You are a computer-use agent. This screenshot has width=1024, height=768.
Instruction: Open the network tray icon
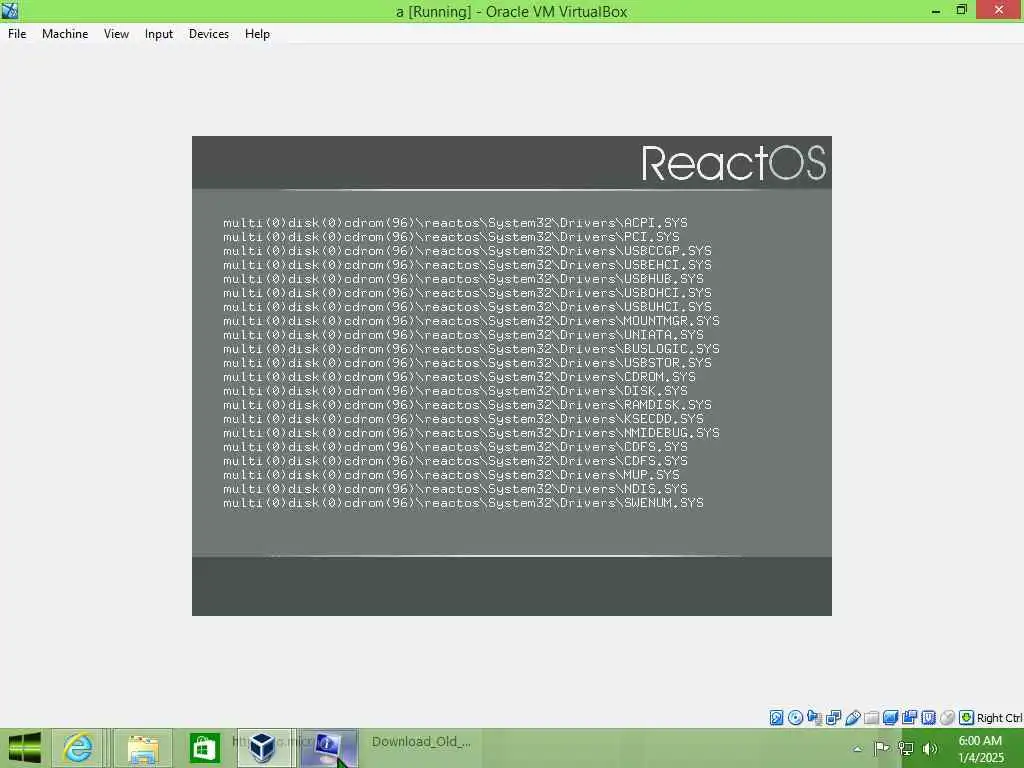(905, 748)
